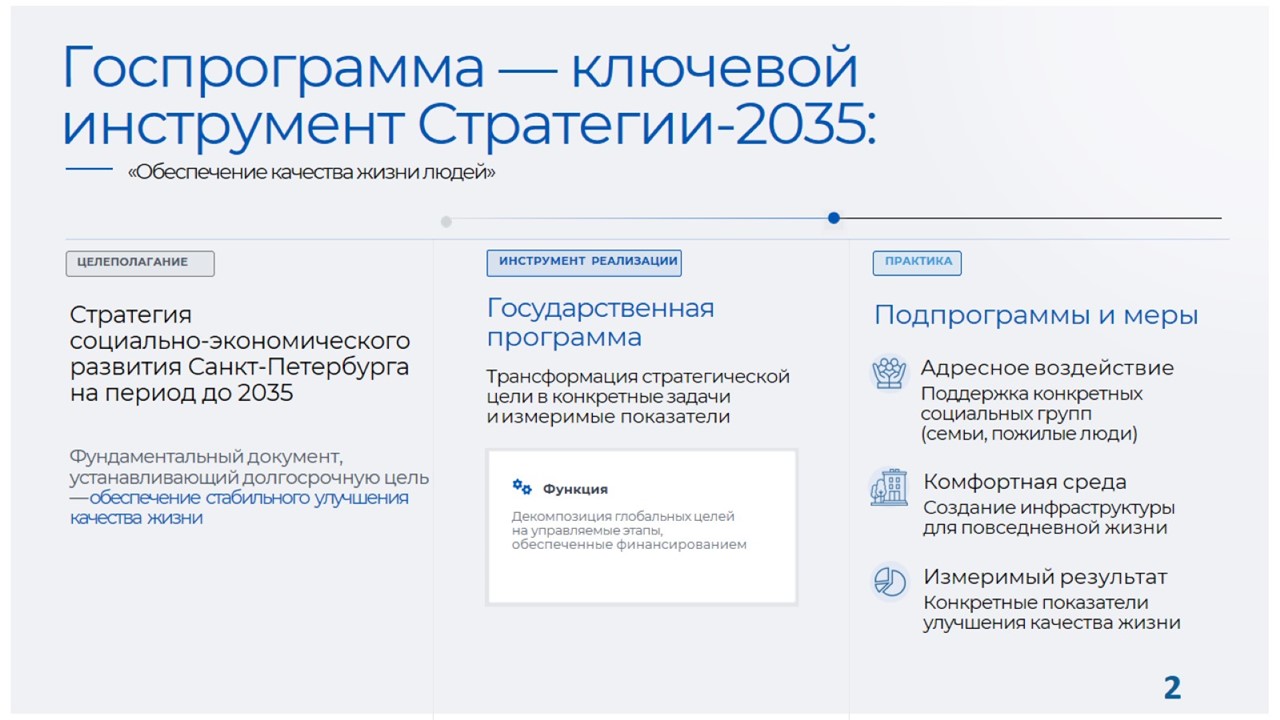Viewport: 1280px width, 720px height.
Task: Click the gears icon next to Функция
Action: click(522, 487)
